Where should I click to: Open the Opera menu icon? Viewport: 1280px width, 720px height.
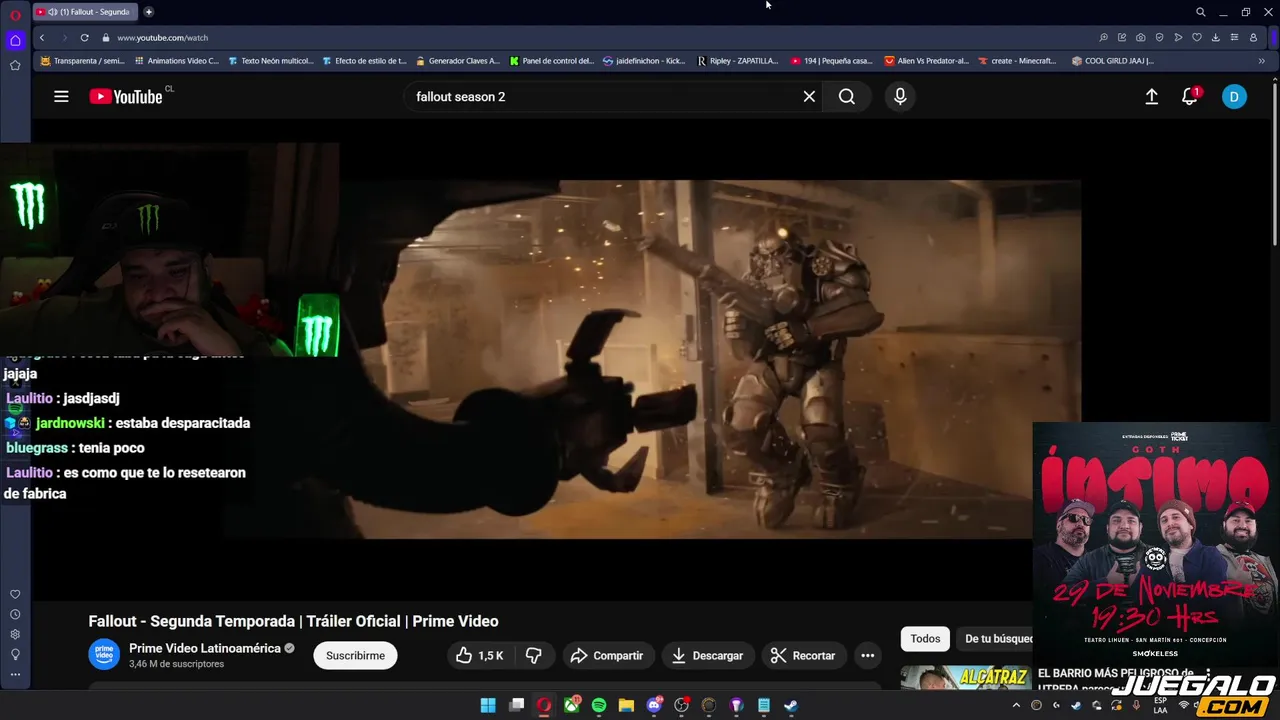(15, 14)
